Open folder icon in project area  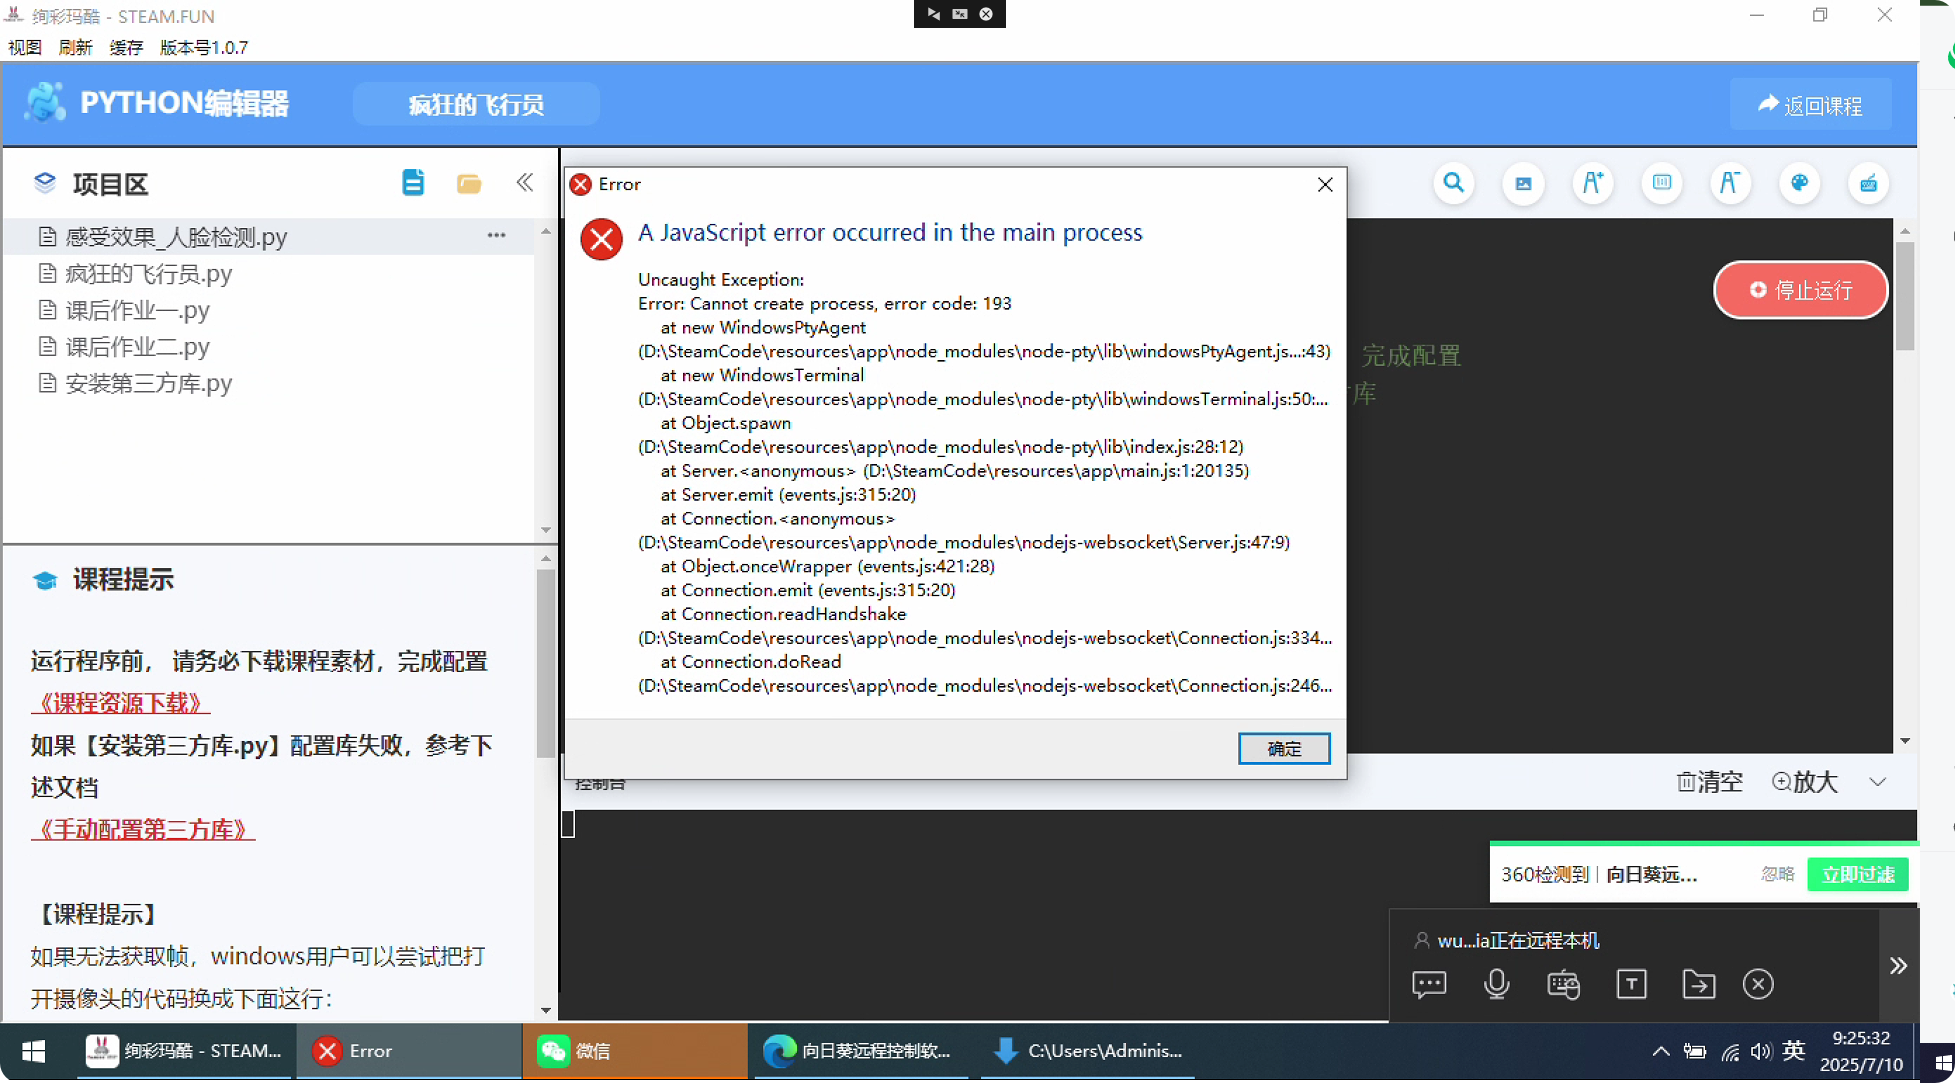469,183
